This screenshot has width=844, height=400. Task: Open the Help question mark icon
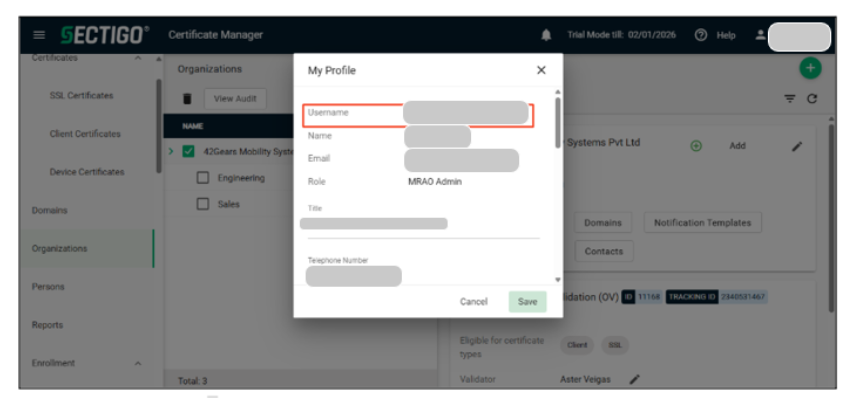point(700,35)
